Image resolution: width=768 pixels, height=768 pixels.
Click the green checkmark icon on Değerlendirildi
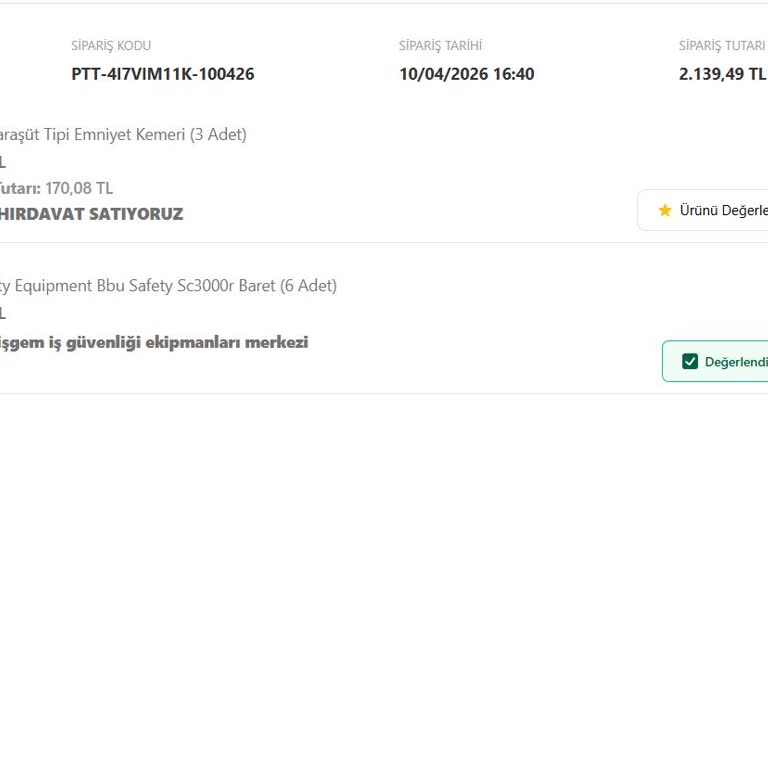pyautogui.click(x=690, y=361)
